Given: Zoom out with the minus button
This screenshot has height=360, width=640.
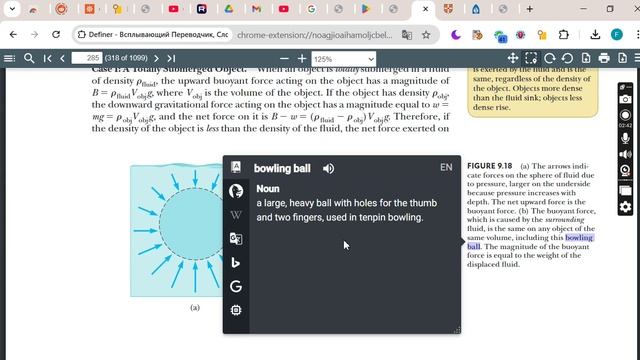Looking at the screenshot, I should pos(284,59).
